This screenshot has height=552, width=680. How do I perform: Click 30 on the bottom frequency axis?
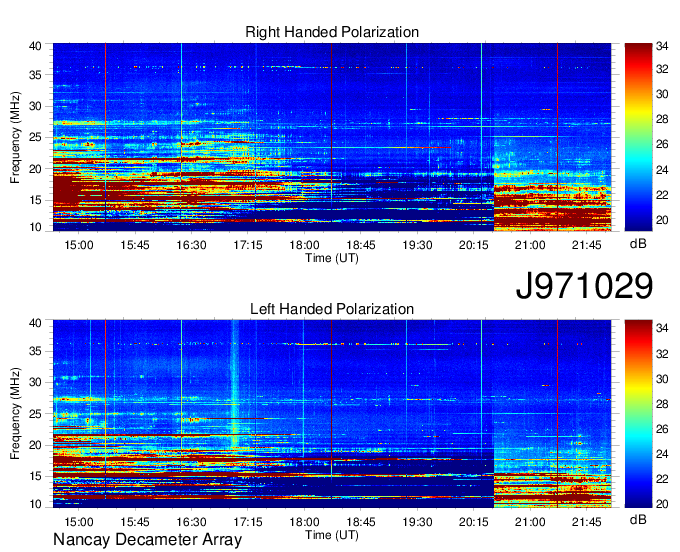point(35,382)
